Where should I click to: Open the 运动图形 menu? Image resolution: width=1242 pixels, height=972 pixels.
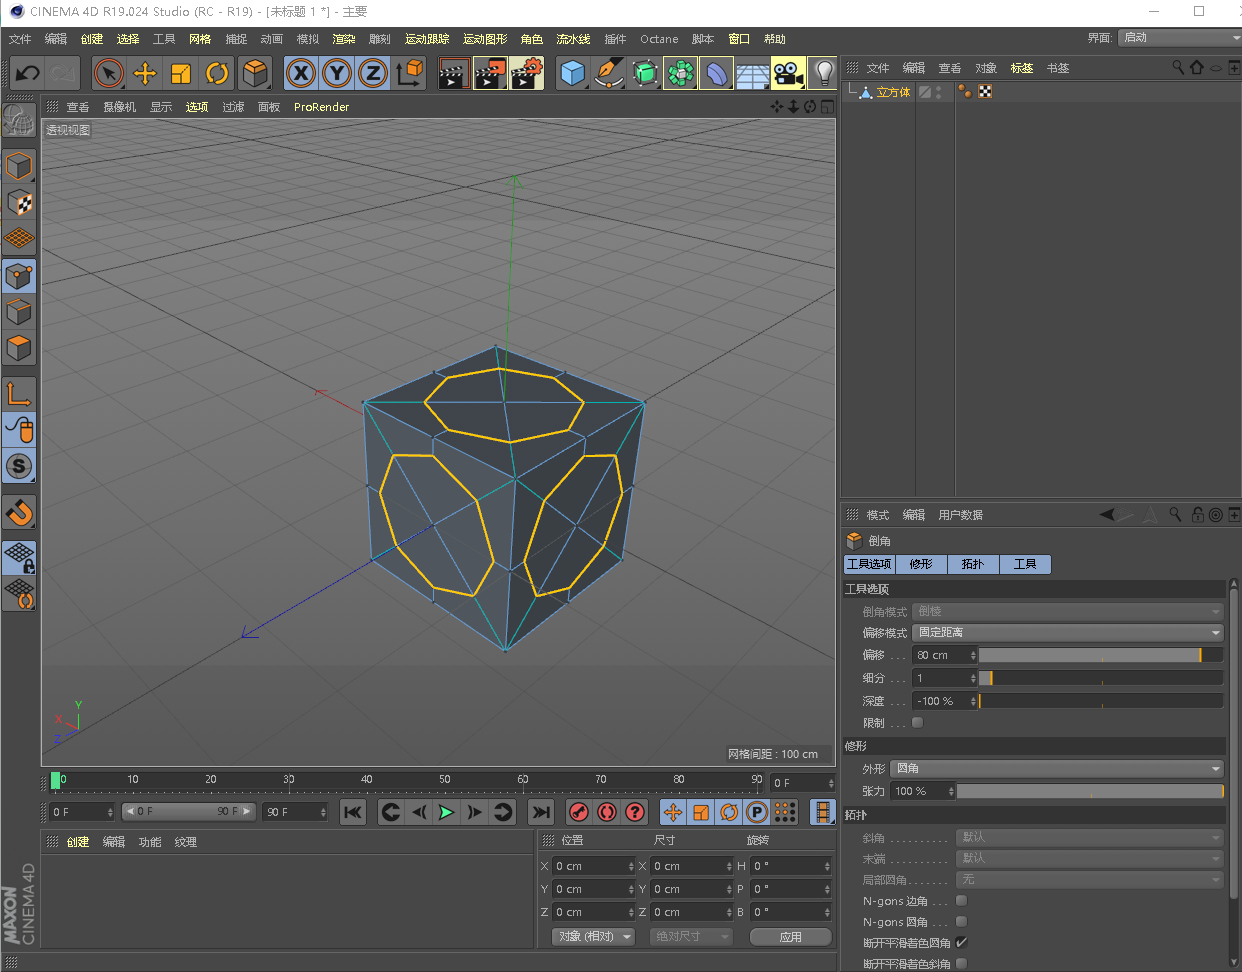[485, 39]
